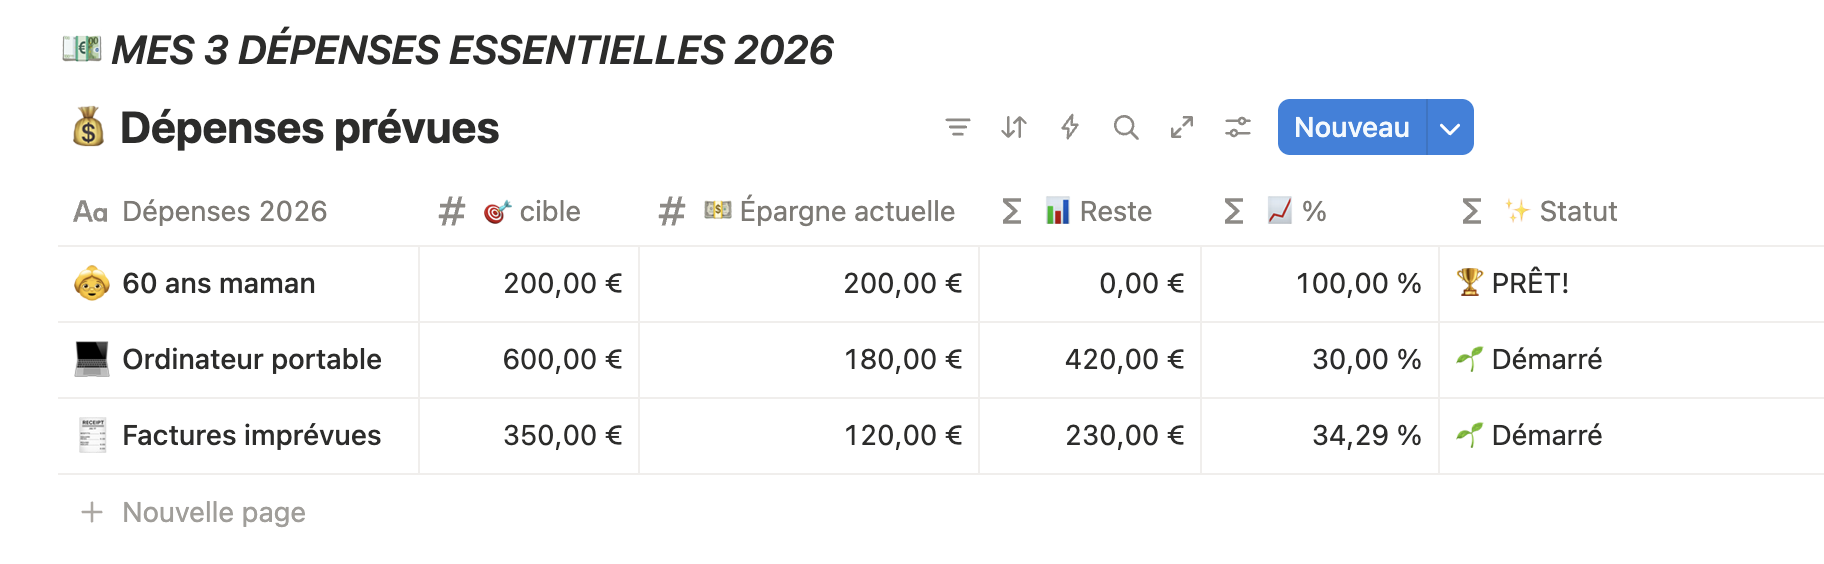Viewport: 1824px width, 564px height.
Task: Expand the Nouveau dropdown arrow
Action: pos(1450,127)
